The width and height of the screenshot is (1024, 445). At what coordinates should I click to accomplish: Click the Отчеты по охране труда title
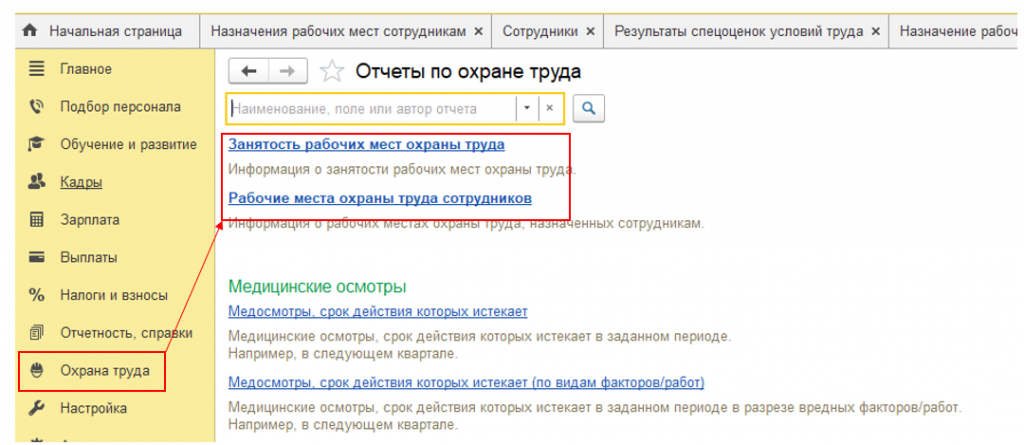click(x=468, y=72)
